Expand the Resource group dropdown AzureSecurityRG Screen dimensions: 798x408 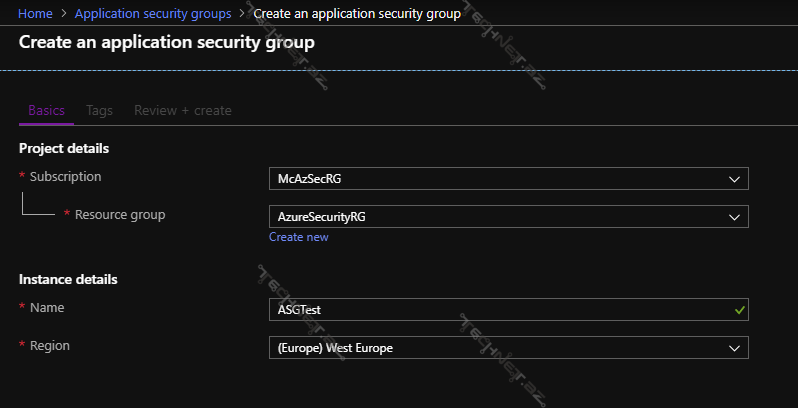click(500, 216)
